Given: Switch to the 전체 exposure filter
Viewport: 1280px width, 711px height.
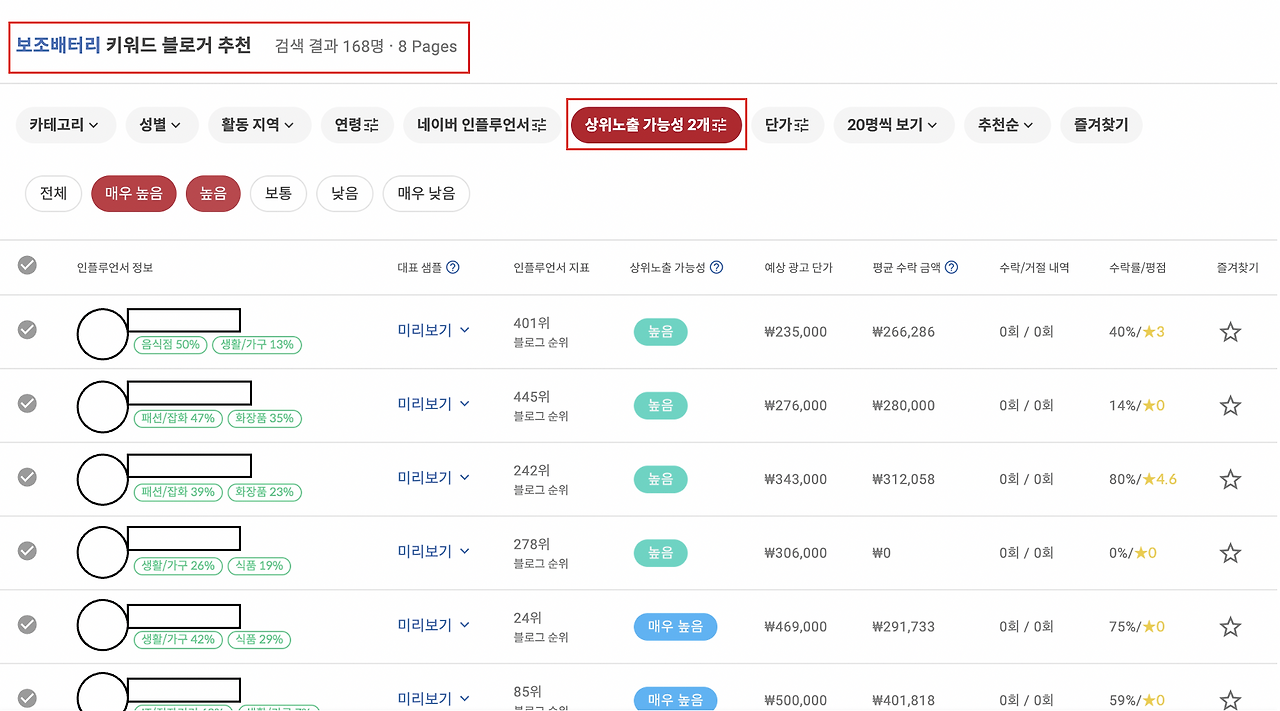Looking at the screenshot, I should point(53,193).
